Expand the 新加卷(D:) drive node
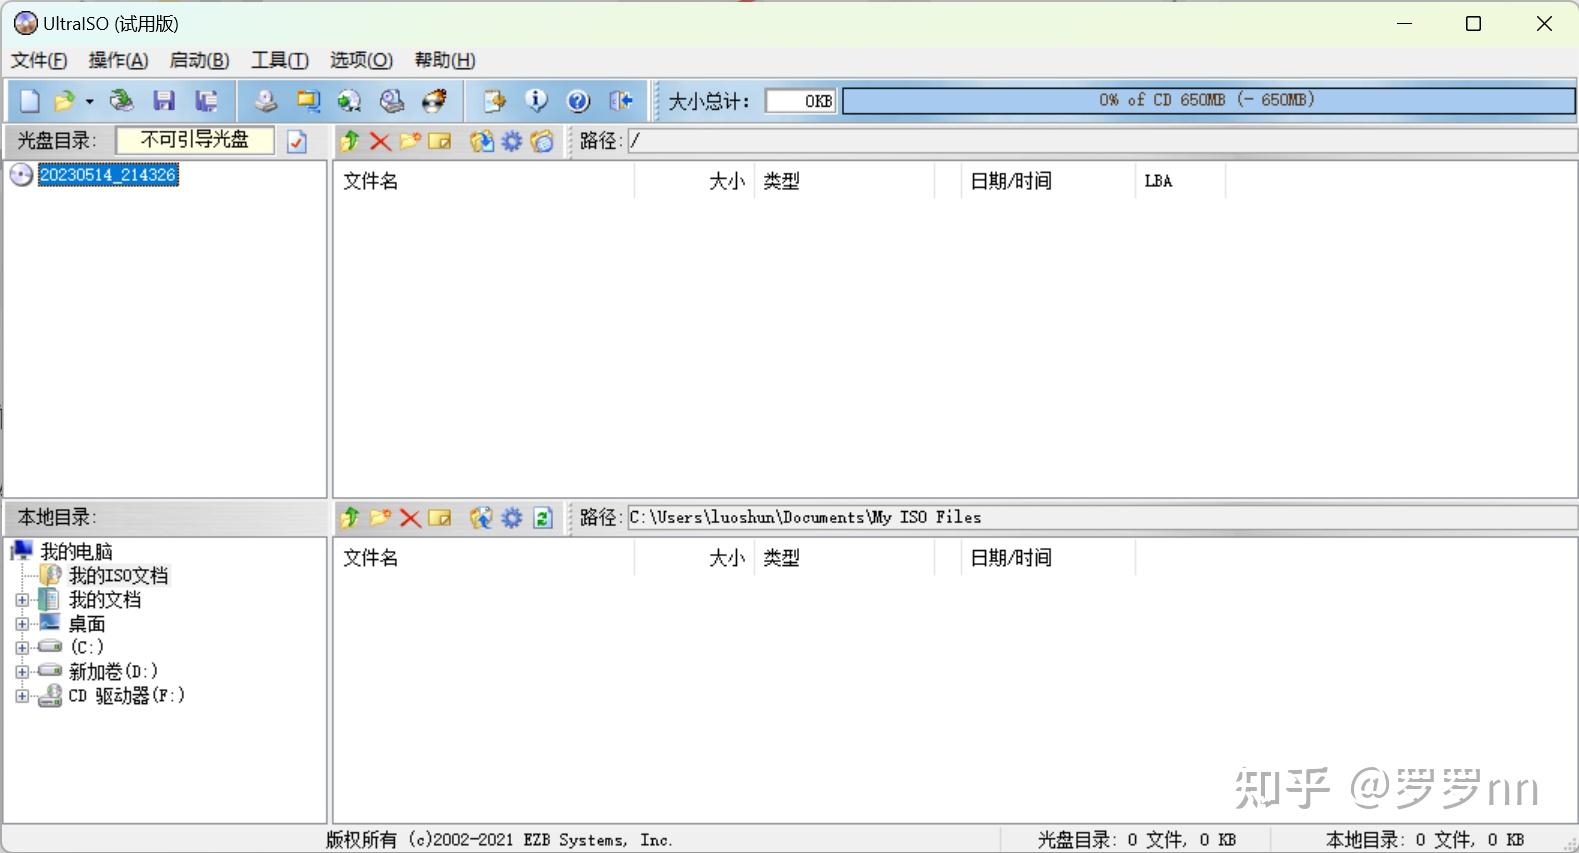Screen dimensions: 1579x853 point(22,672)
